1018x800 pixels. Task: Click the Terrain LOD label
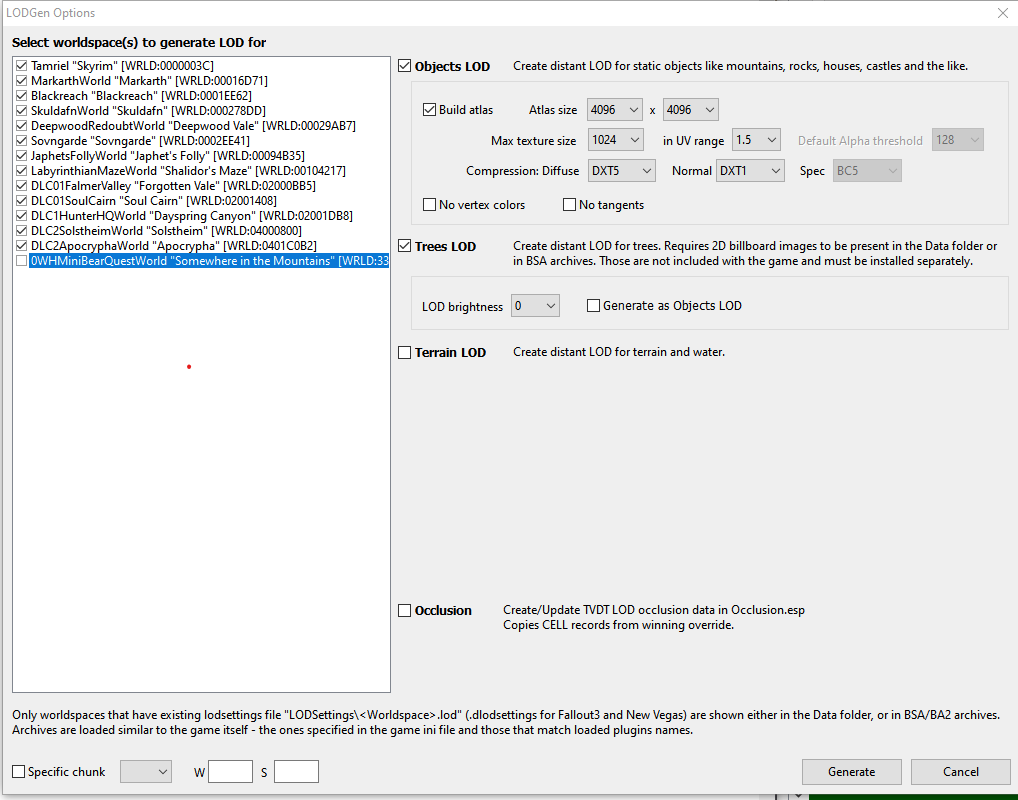451,353
